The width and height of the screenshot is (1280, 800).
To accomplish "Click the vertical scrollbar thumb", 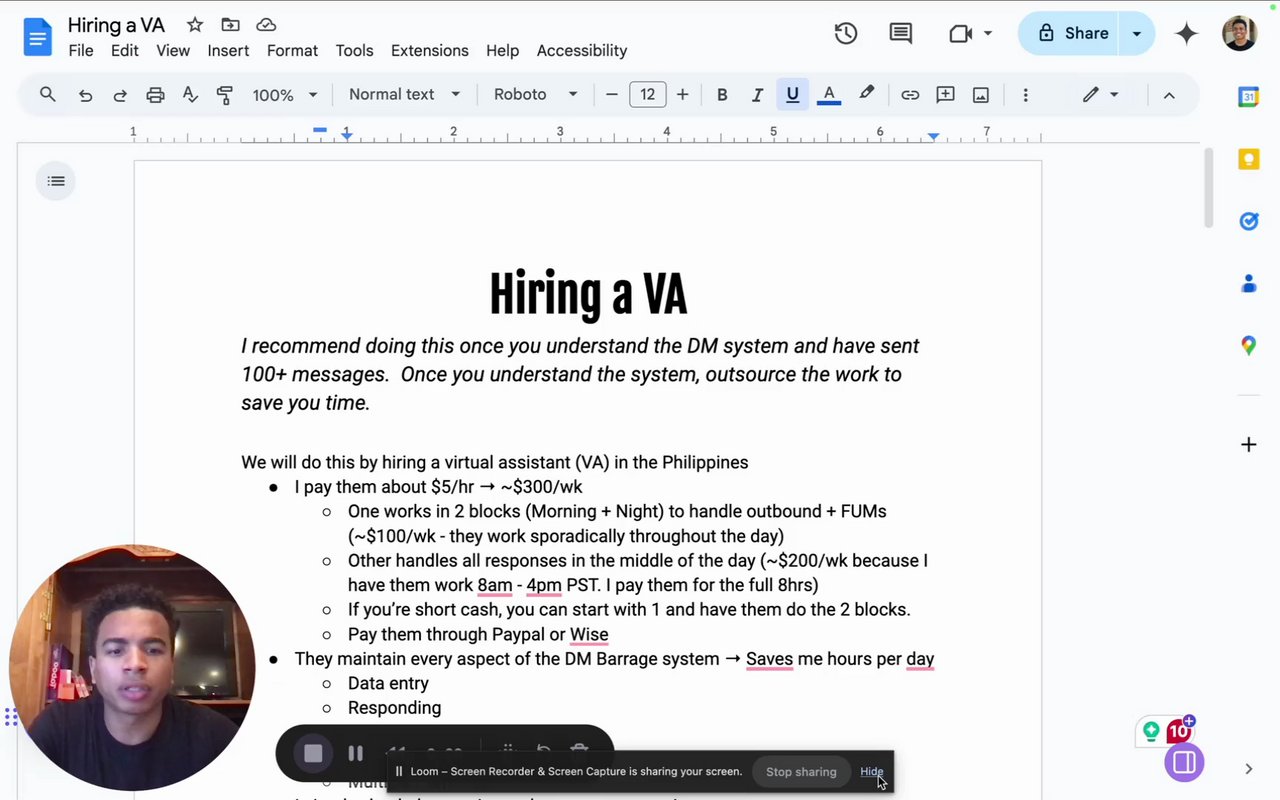I will pos(1208,187).
